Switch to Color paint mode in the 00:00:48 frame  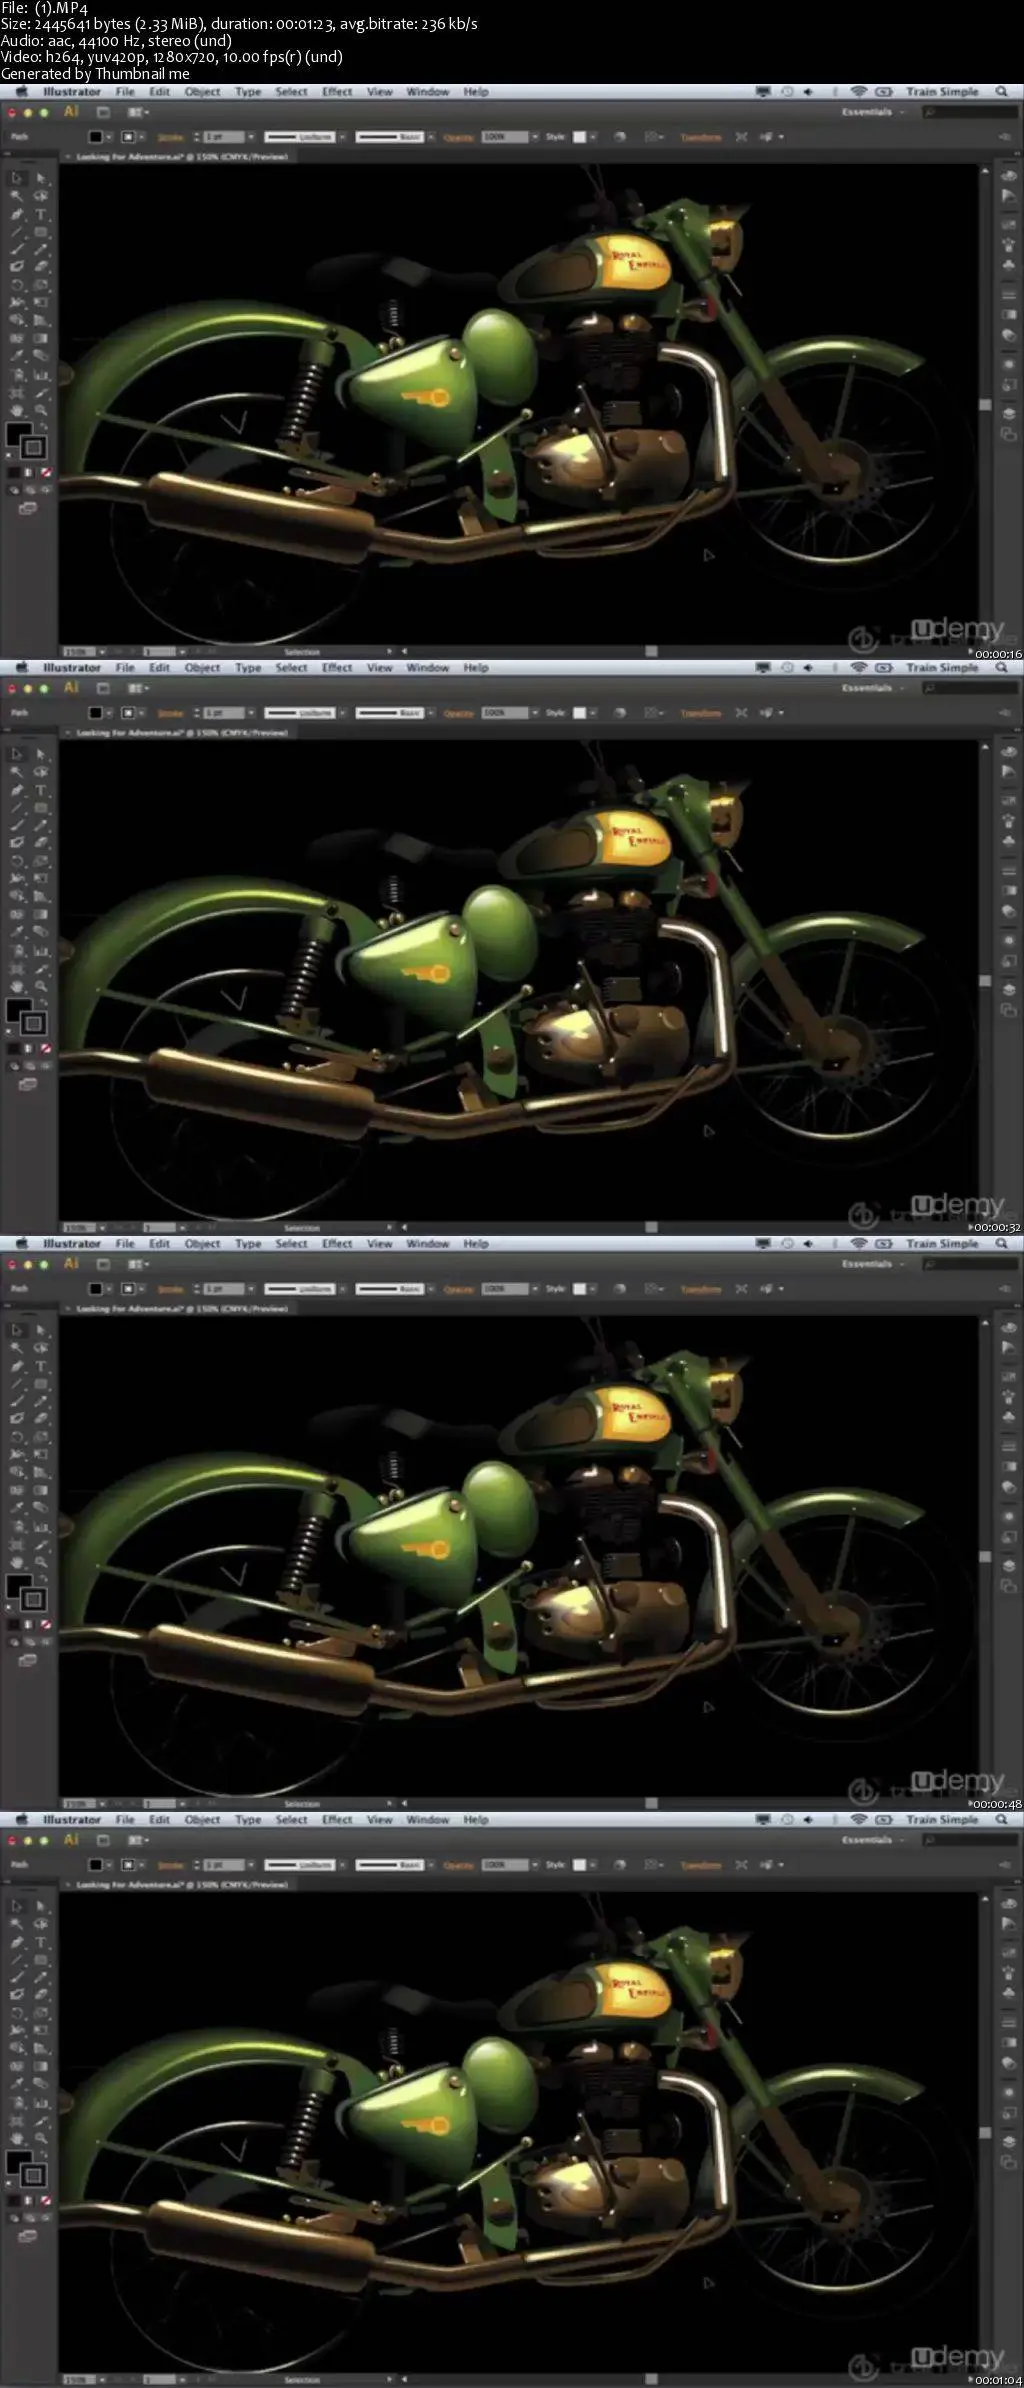point(13,1624)
